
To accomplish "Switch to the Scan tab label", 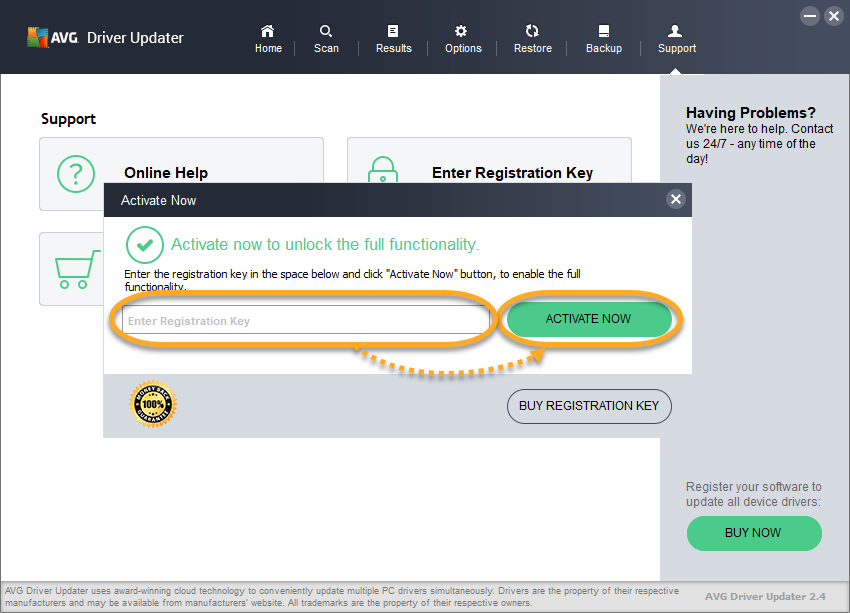I will [326, 48].
